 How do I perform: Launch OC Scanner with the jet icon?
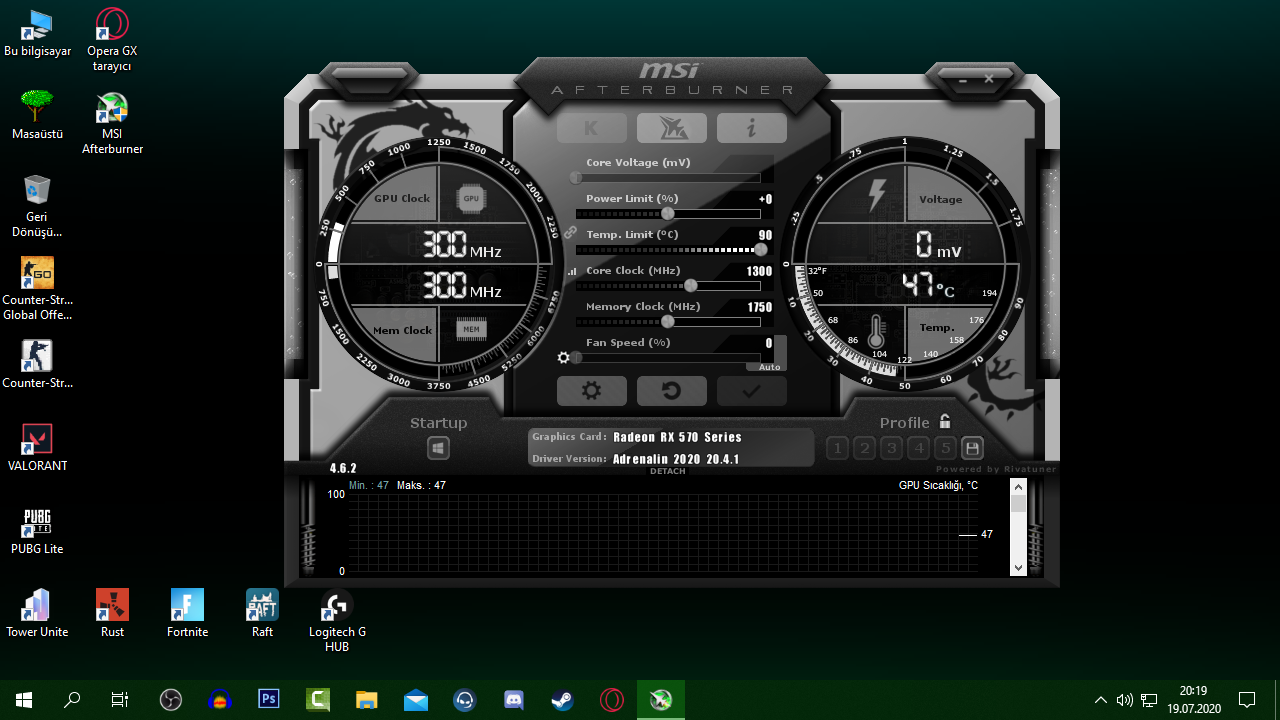(x=671, y=128)
